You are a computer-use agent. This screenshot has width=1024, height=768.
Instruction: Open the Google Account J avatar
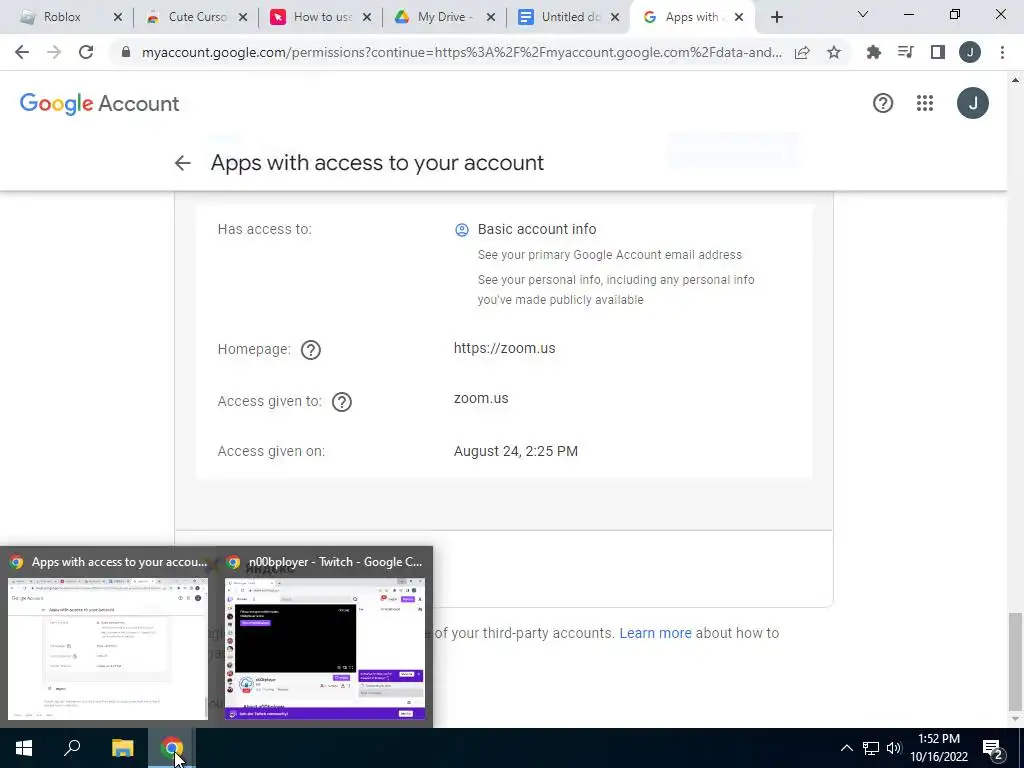pyautogui.click(x=973, y=103)
